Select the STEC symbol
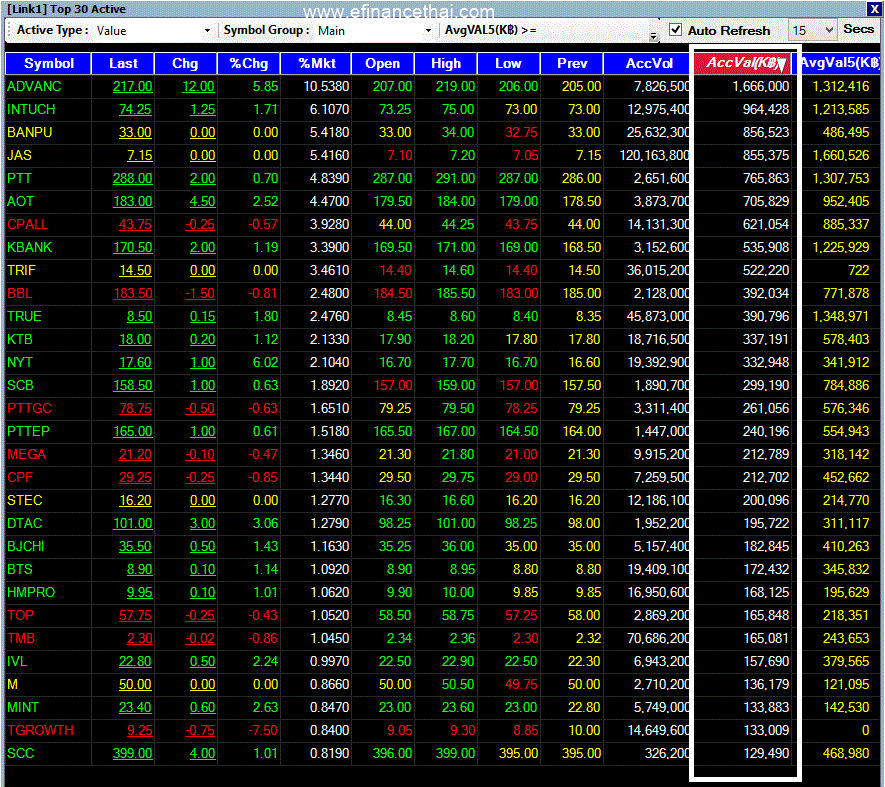885x787 pixels. (x=25, y=500)
